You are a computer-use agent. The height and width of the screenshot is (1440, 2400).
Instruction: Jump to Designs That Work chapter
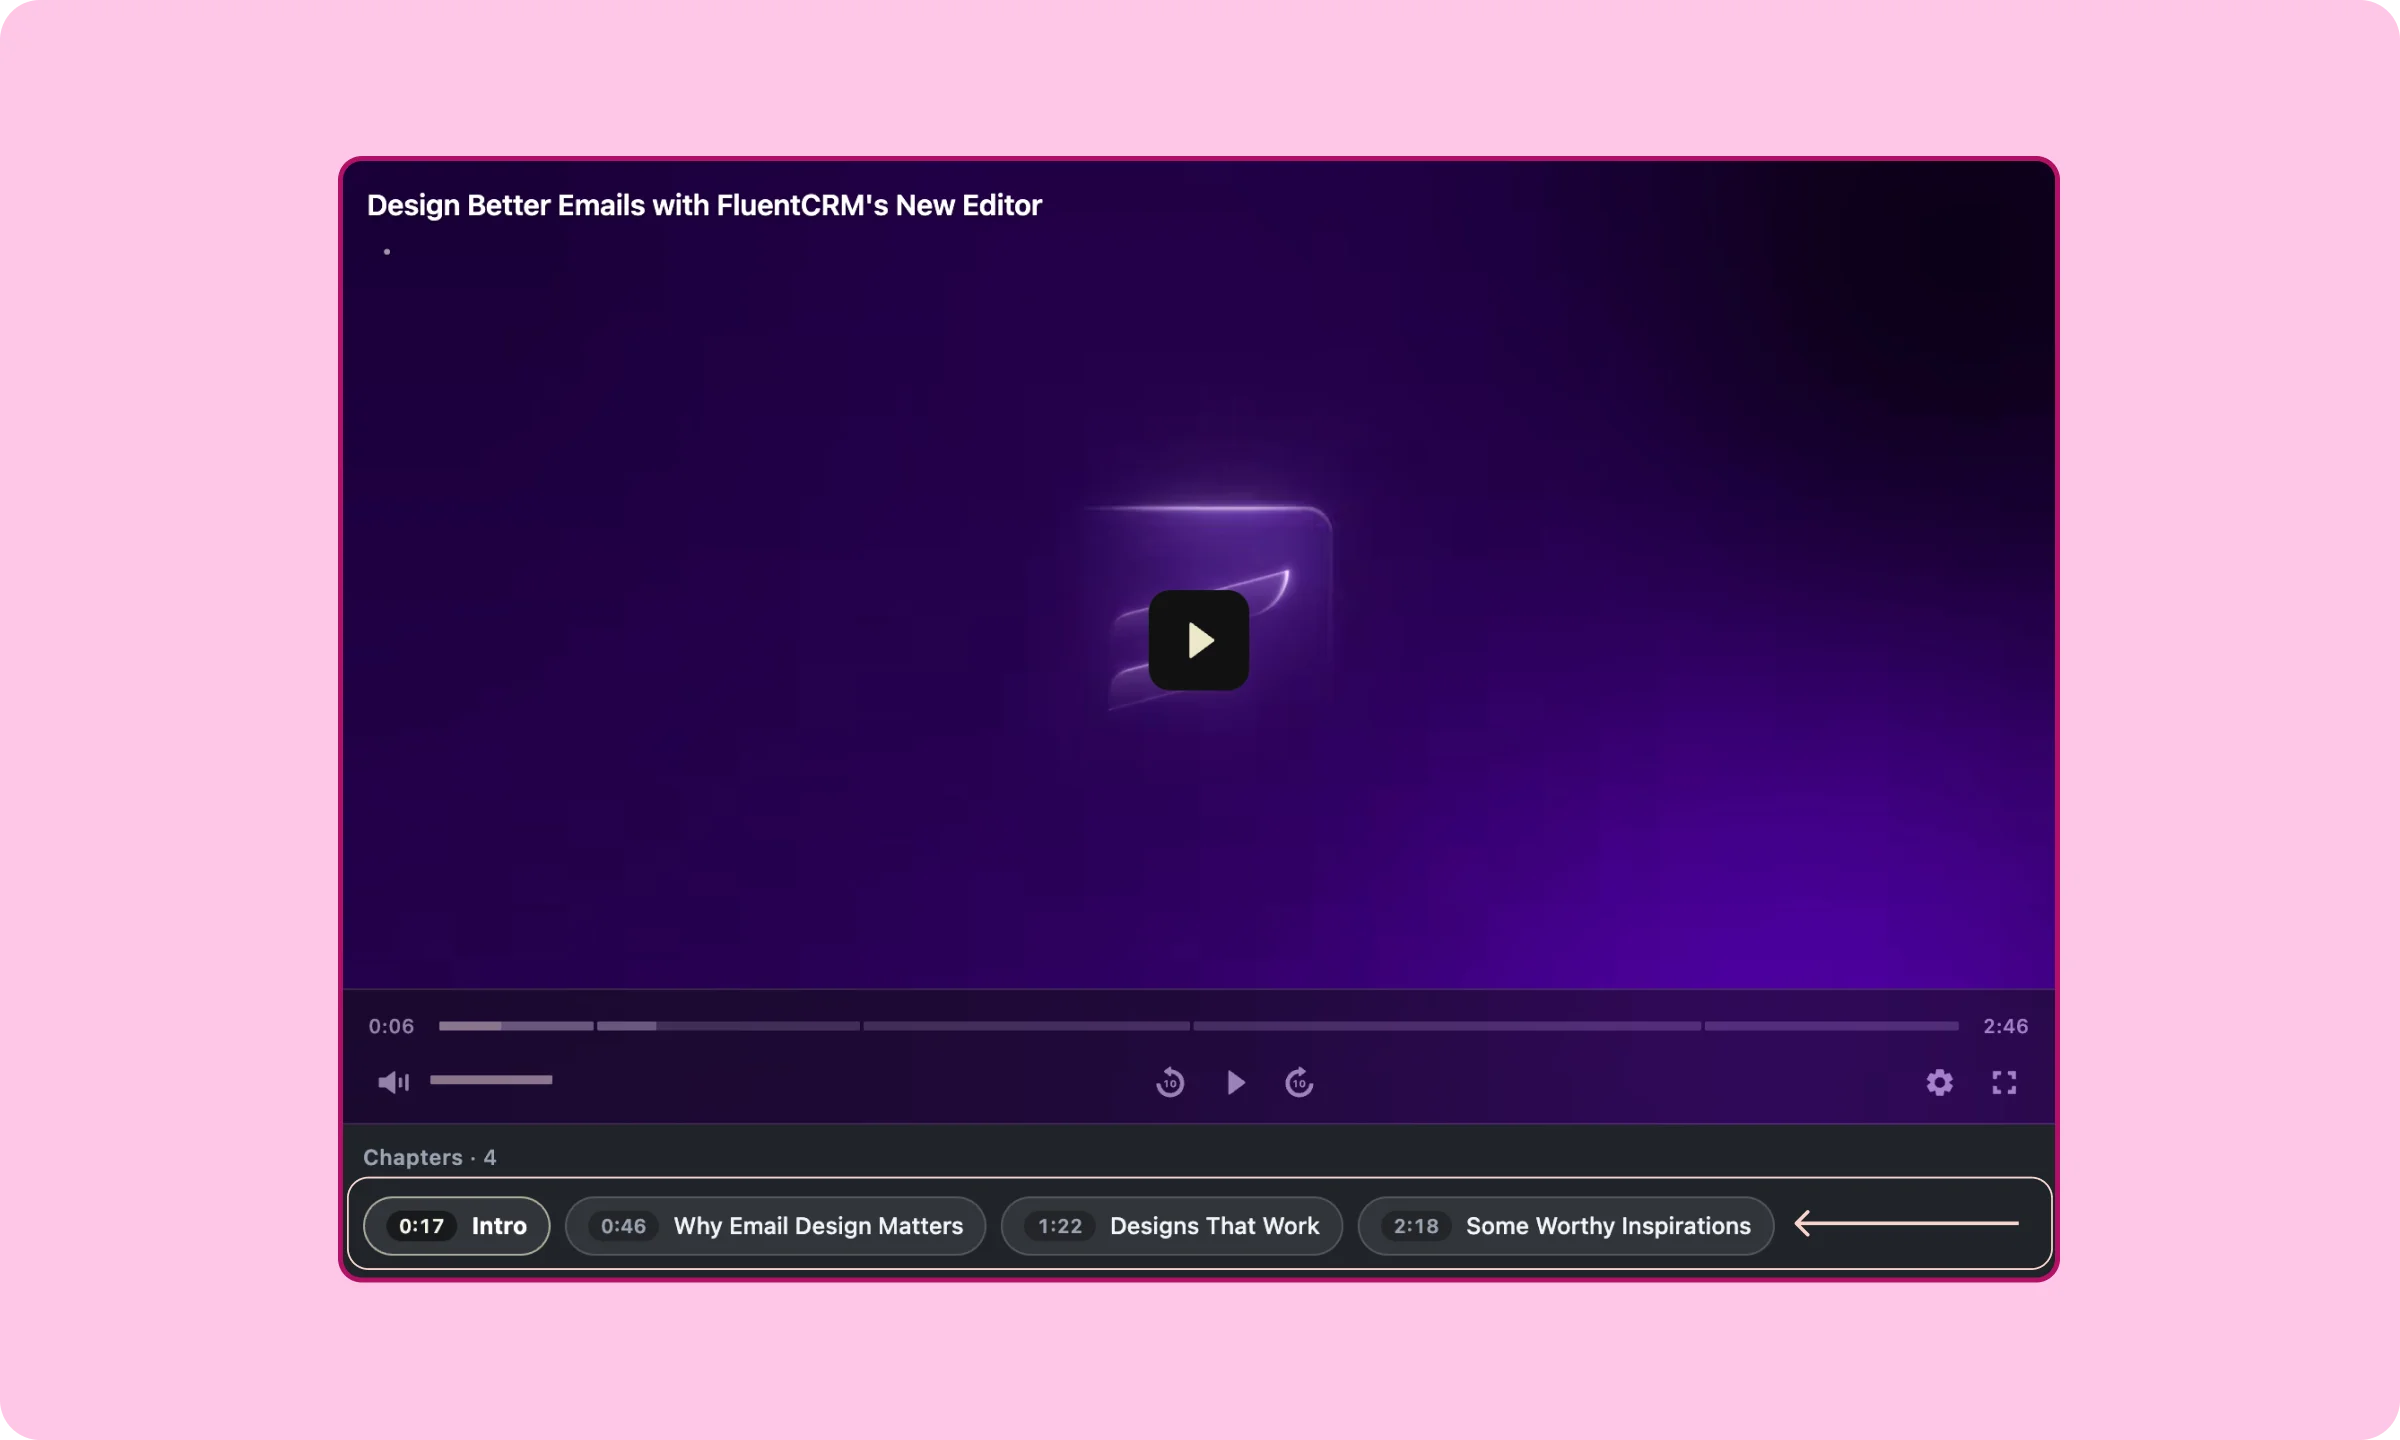pyautogui.click(x=1172, y=1226)
